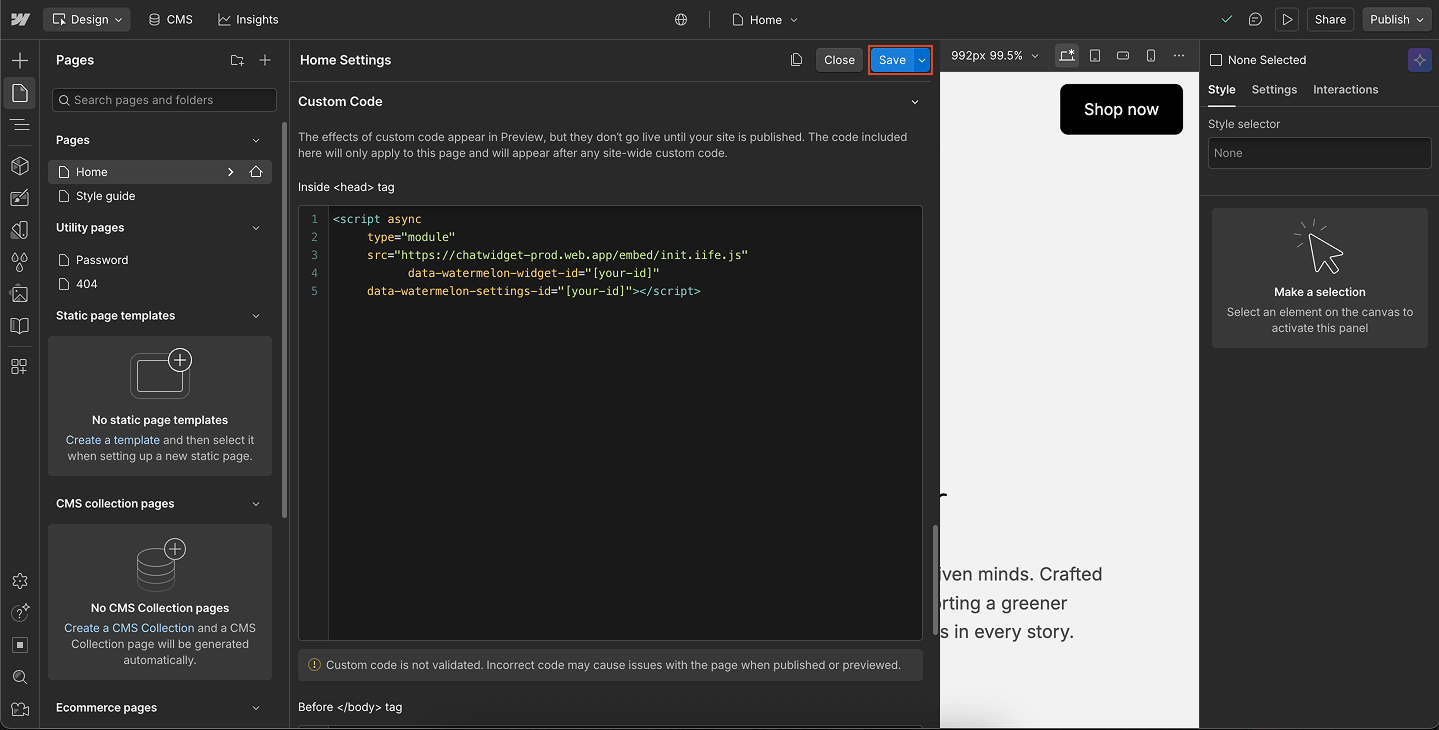Select desktop base breakpoint icon
Image resolution: width=1439 pixels, height=730 pixels.
(1067, 56)
